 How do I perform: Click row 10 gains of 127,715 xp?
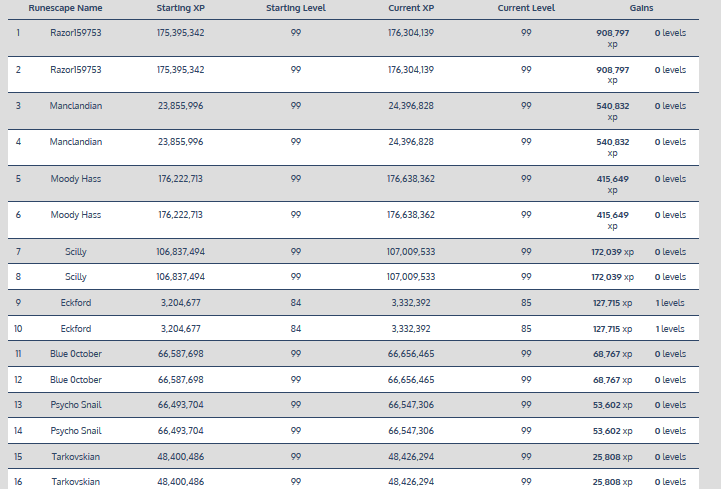click(614, 328)
